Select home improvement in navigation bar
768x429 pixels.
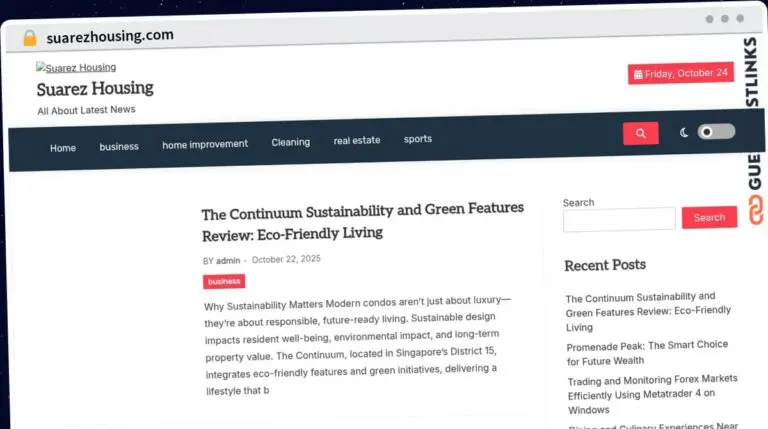click(x=205, y=144)
